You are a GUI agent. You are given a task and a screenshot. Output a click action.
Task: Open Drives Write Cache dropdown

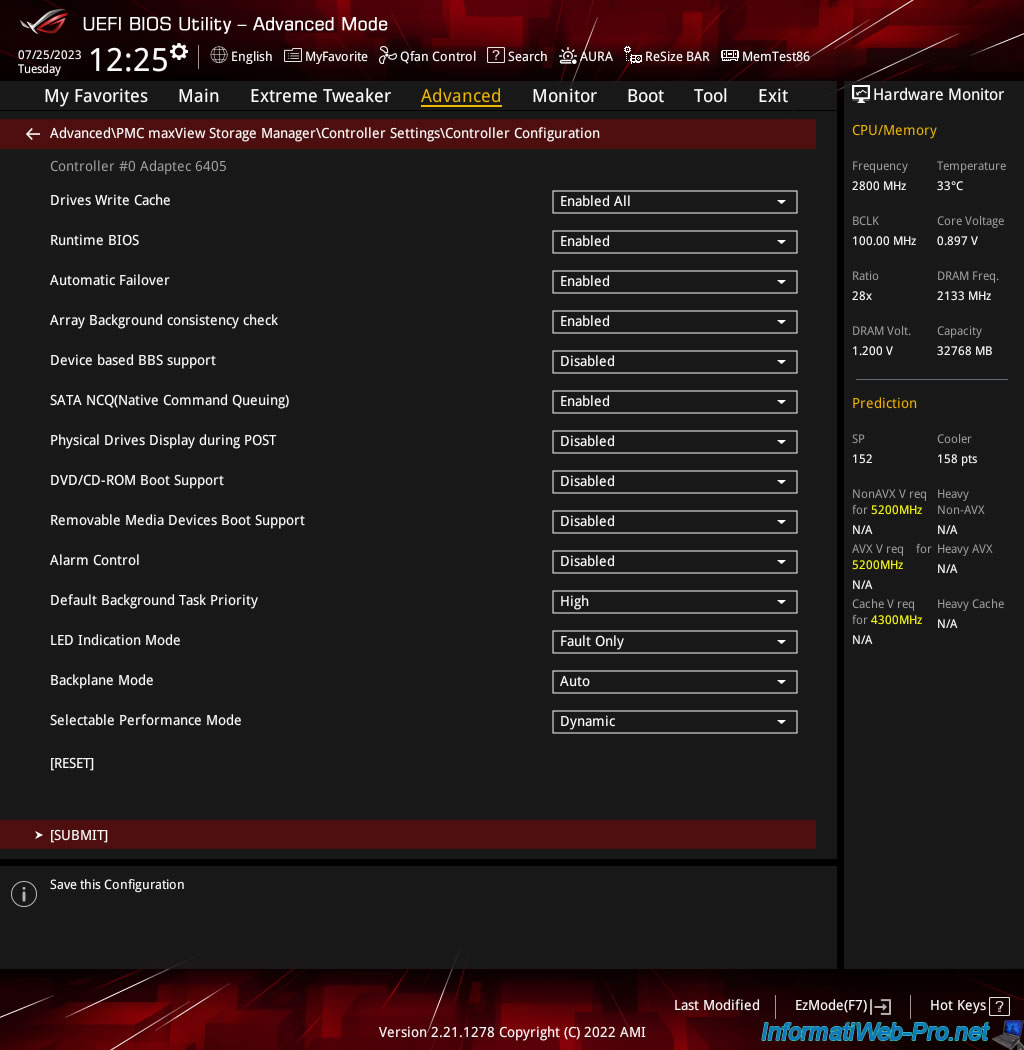pyautogui.click(x=674, y=202)
